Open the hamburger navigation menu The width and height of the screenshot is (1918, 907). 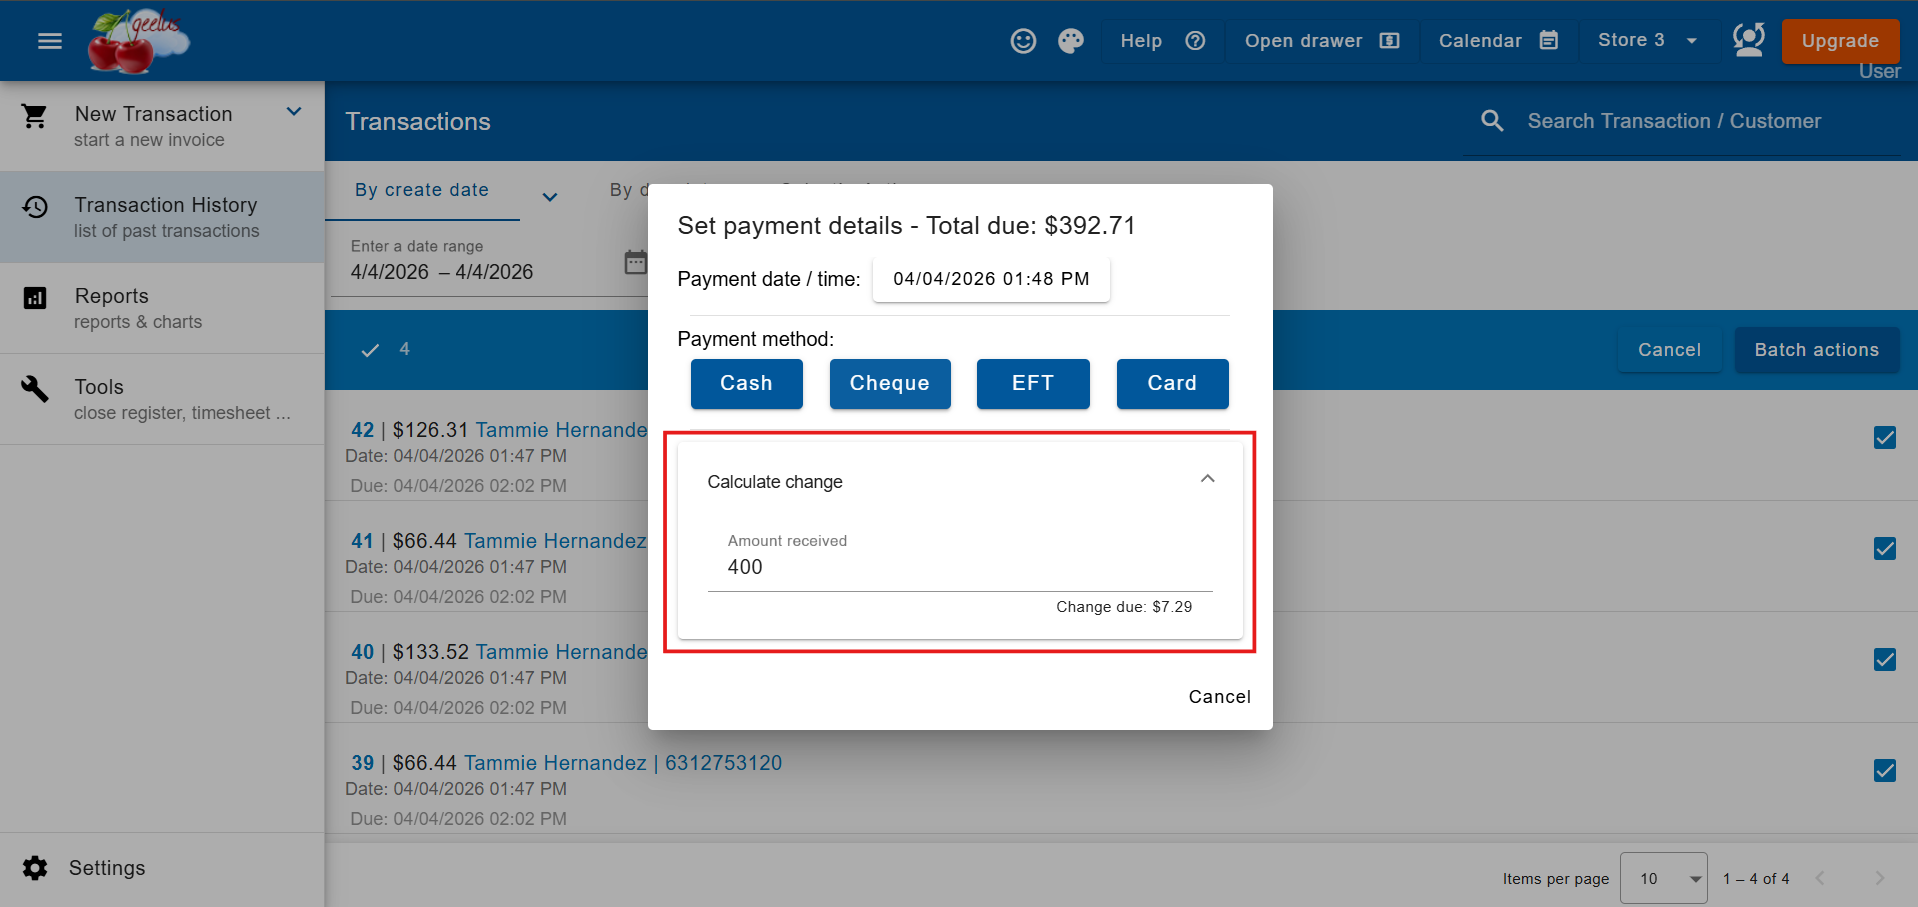coord(49,41)
